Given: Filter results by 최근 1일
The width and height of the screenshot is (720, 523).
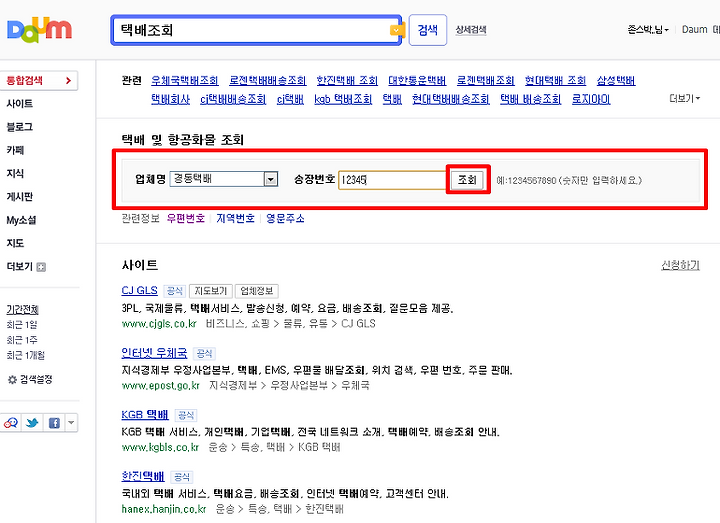Looking at the screenshot, I should tap(22, 325).
